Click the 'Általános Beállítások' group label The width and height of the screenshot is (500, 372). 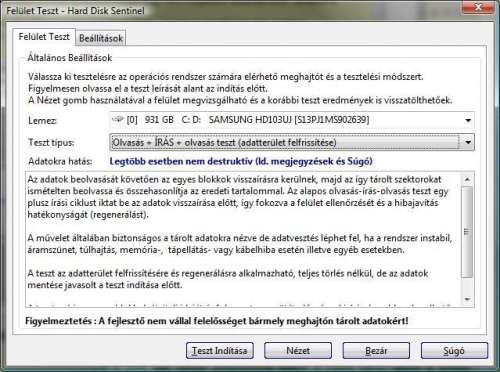point(70,58)
